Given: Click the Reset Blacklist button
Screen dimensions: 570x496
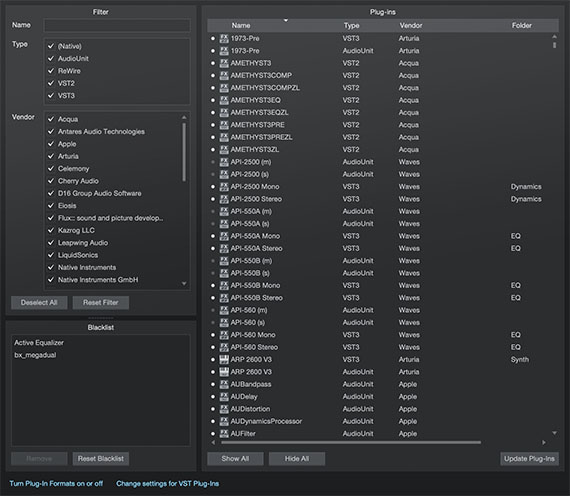Looking at the screenshot, I should coord(101,459).
